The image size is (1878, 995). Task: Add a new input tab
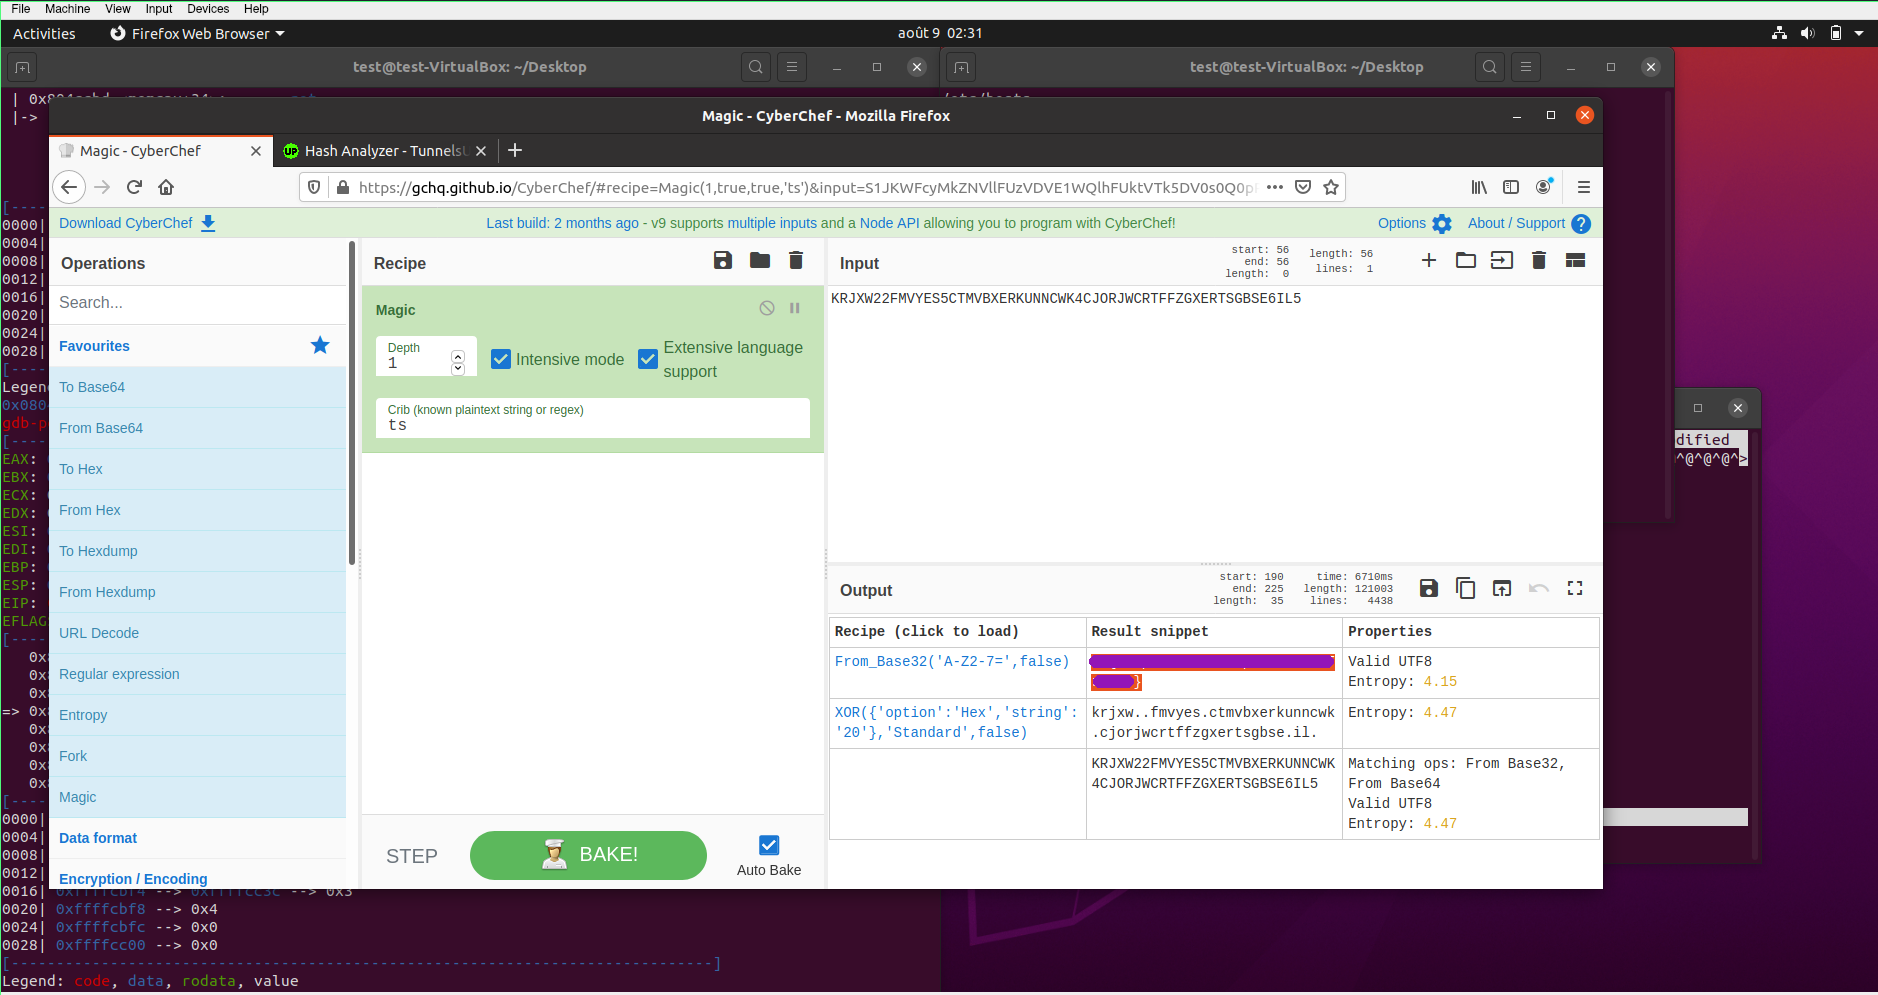click(x=1429, y=261)
